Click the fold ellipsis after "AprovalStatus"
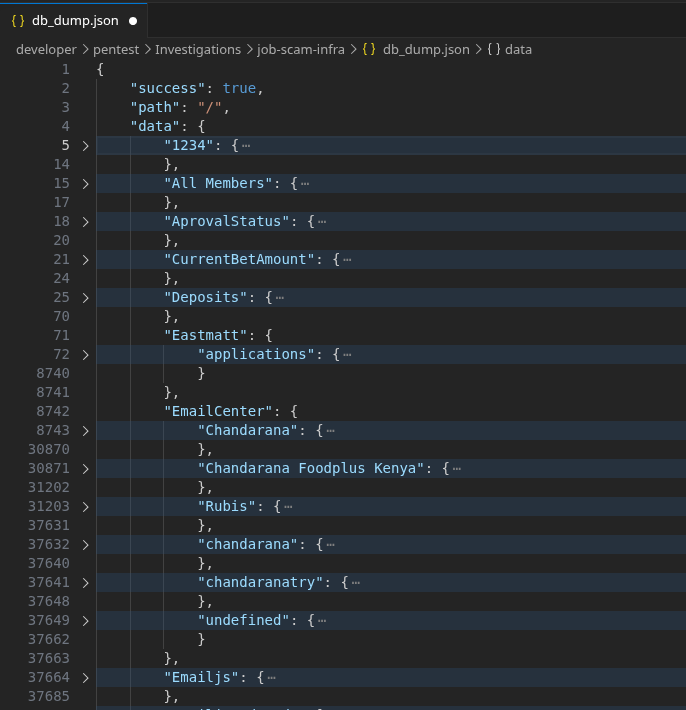 (x=321, y=222)
